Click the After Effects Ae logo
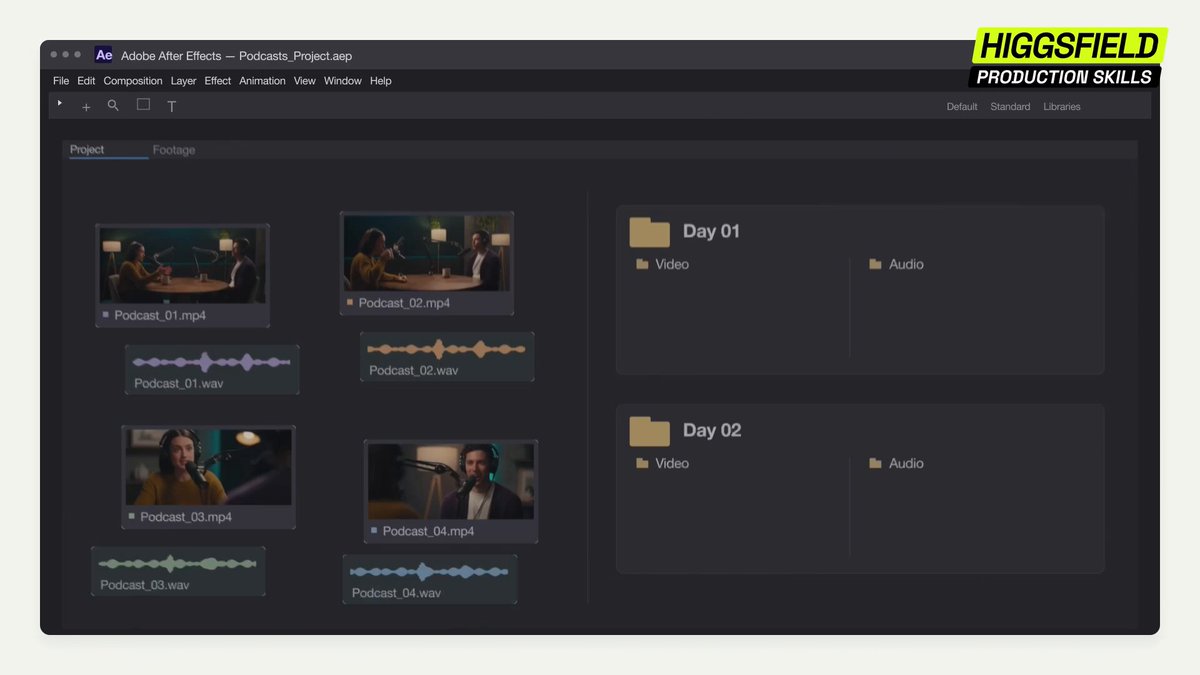 pyautogui.click(x=104, y=55)
